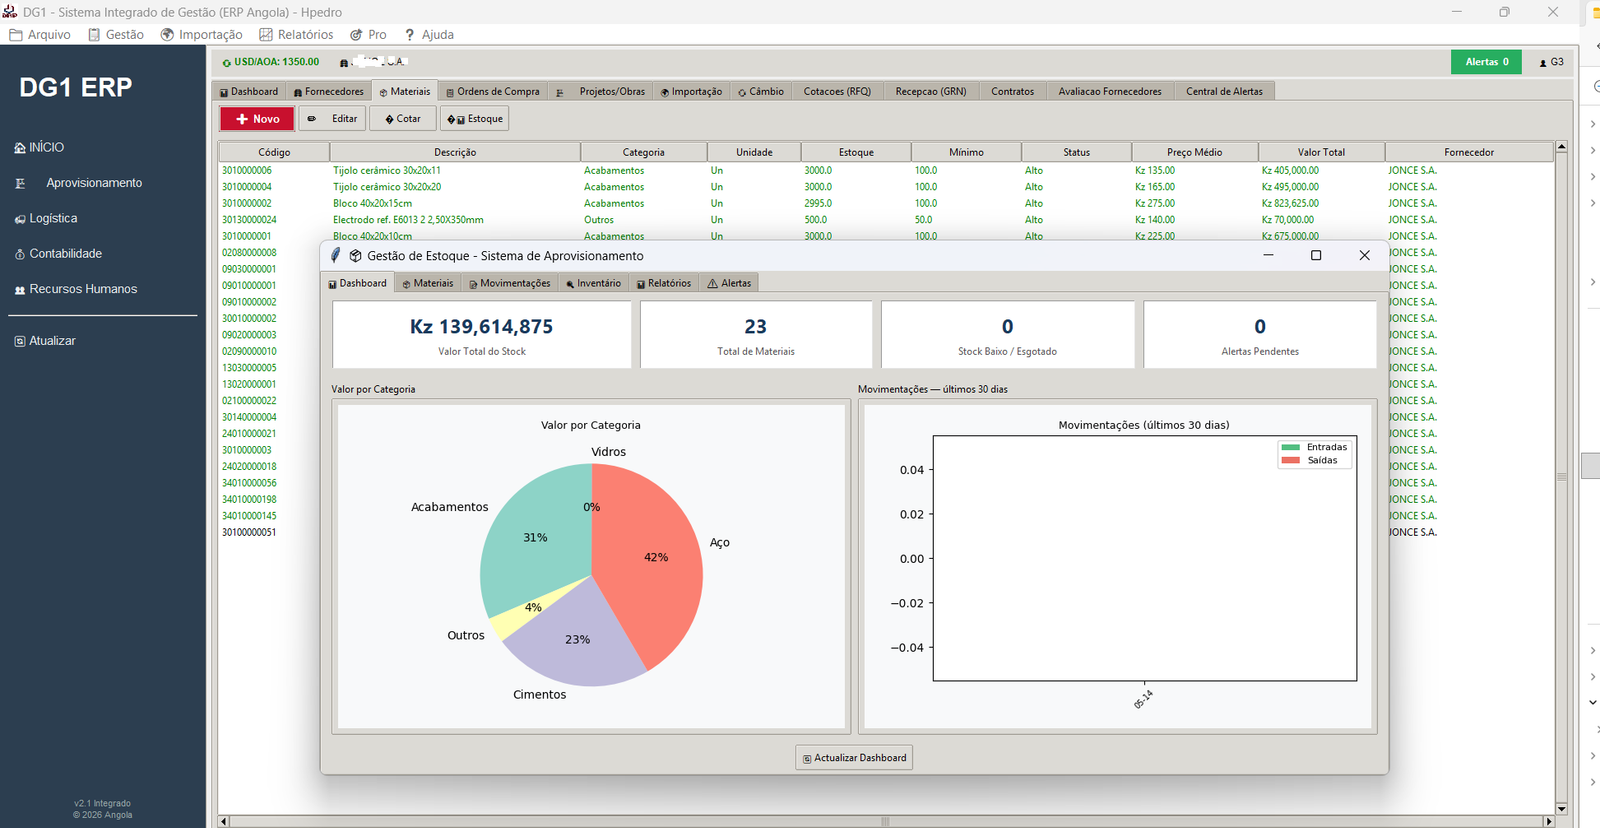1600x828 pixels.
Task: Open Estoque from the toolbar
Action: point(475,119)
